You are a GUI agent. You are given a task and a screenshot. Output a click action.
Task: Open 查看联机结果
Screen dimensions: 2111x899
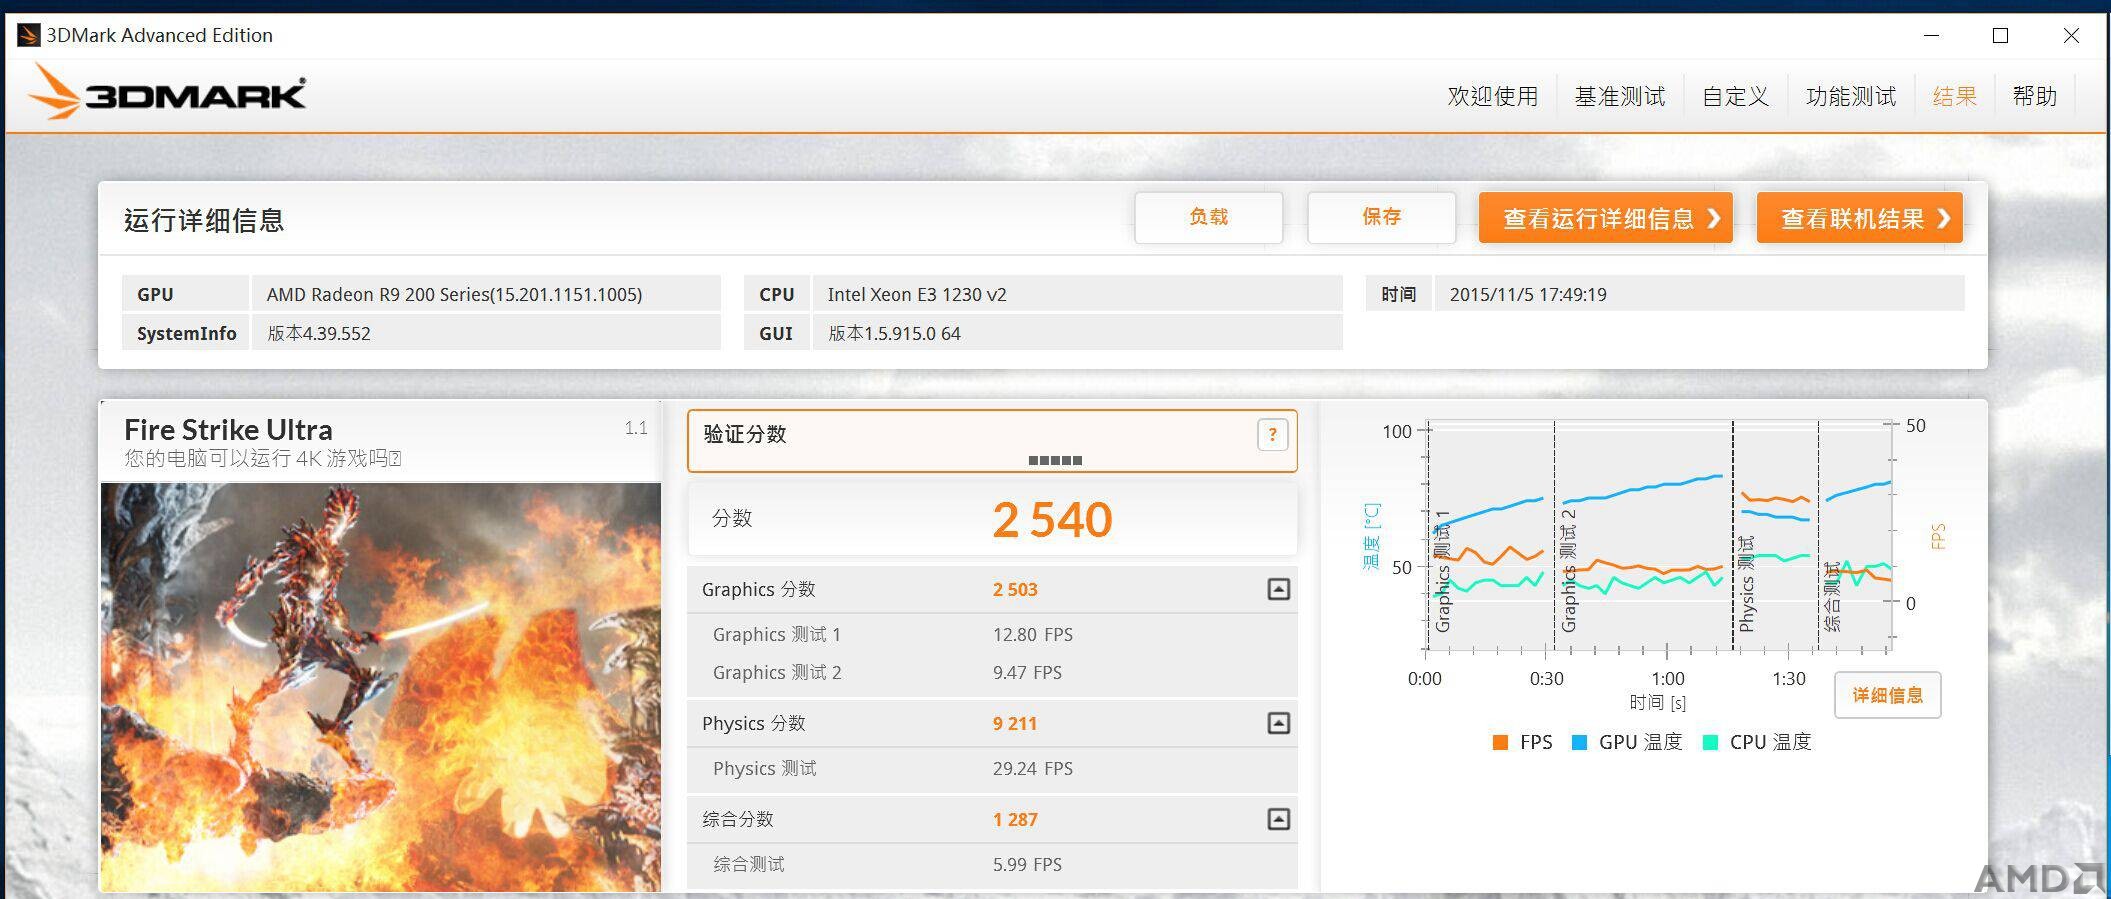[x=1859, y=218]
